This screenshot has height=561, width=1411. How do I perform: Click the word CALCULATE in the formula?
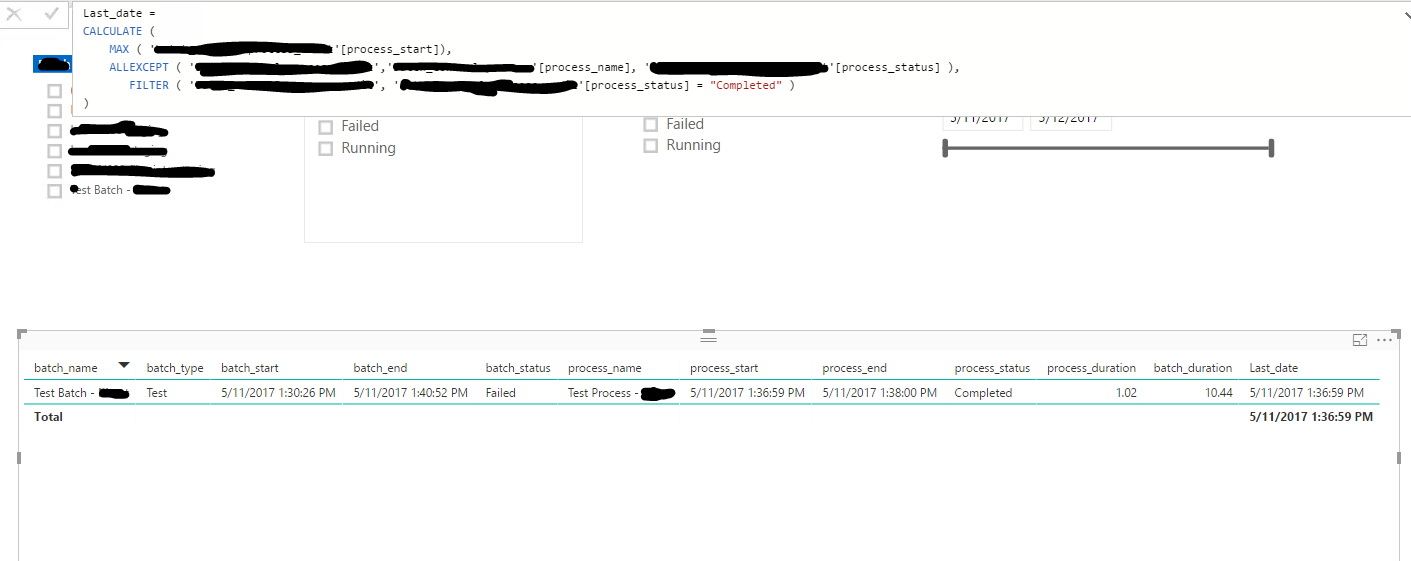pos(112,32)
